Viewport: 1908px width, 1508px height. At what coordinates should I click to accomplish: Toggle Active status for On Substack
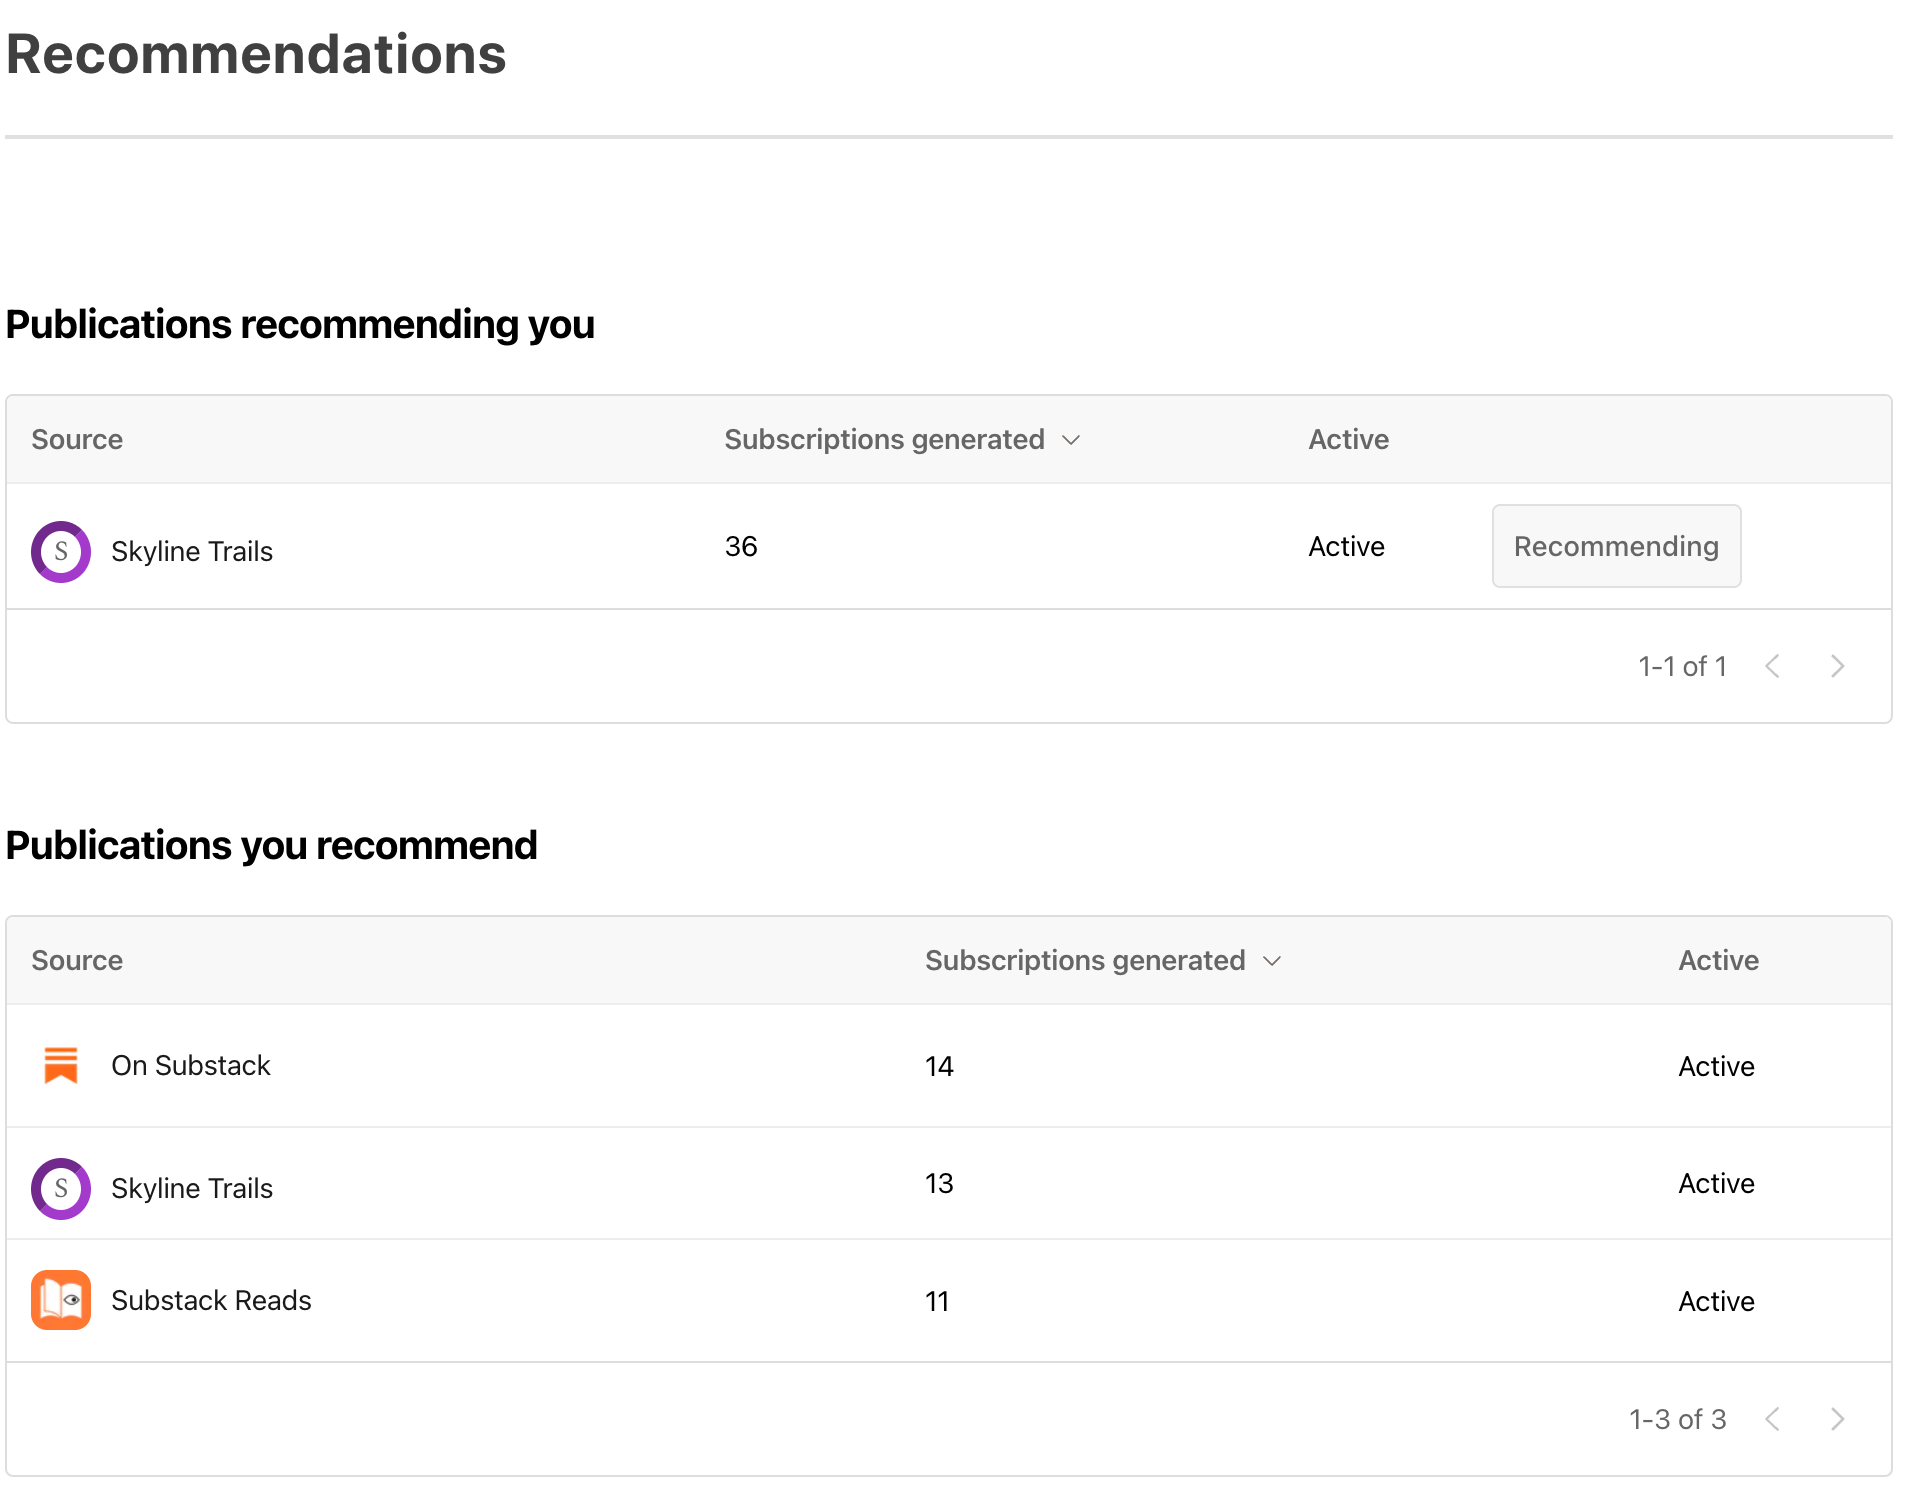[1716, 1065]
